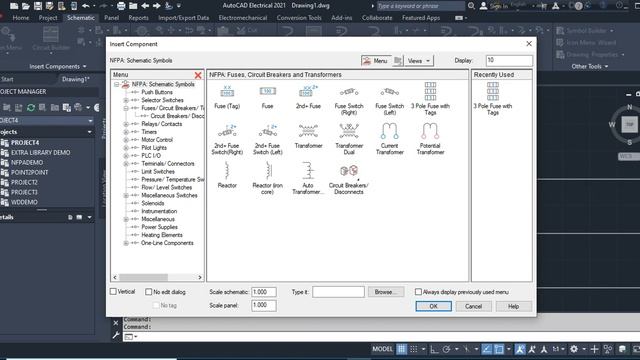This screenshot has height=360, width=640.
Task: Refresh the project list in Project Manager
Action: click(x=31, y=108)
